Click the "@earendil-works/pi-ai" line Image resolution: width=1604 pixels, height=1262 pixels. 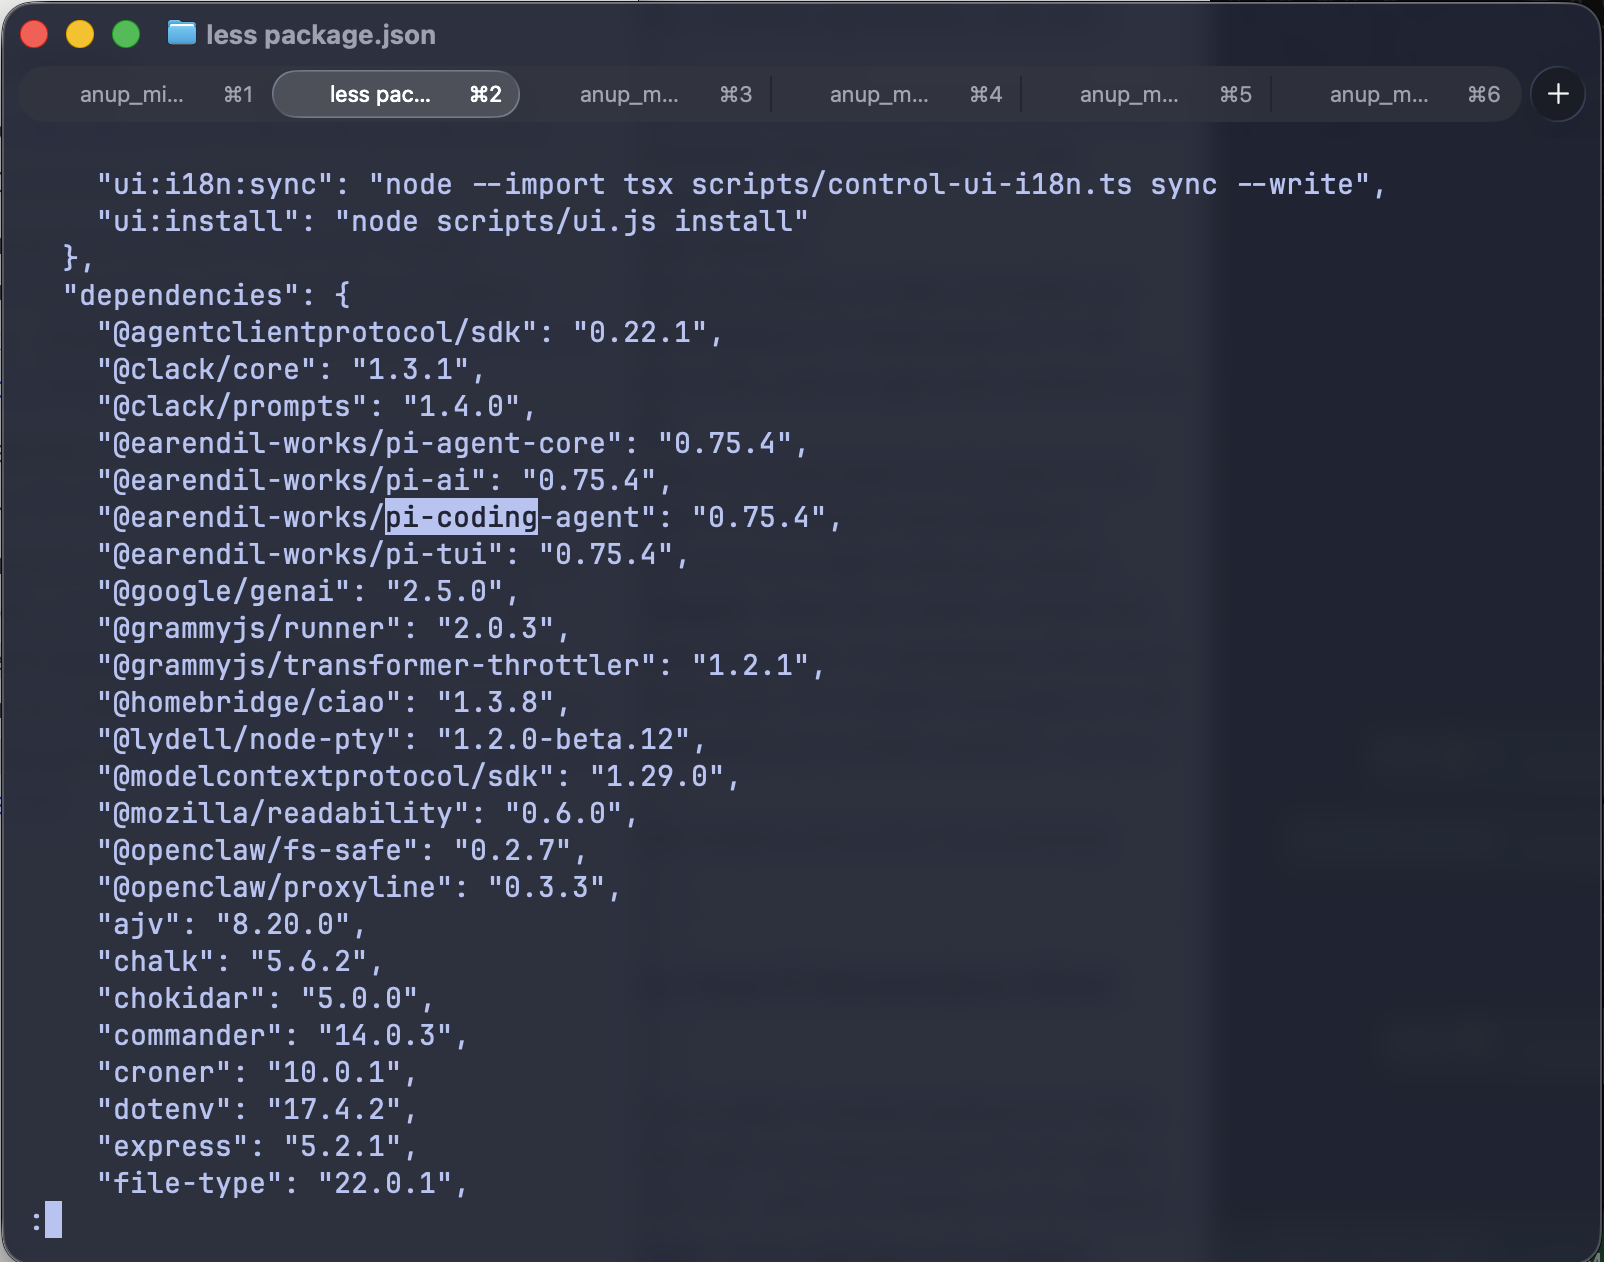click(384, 480)
